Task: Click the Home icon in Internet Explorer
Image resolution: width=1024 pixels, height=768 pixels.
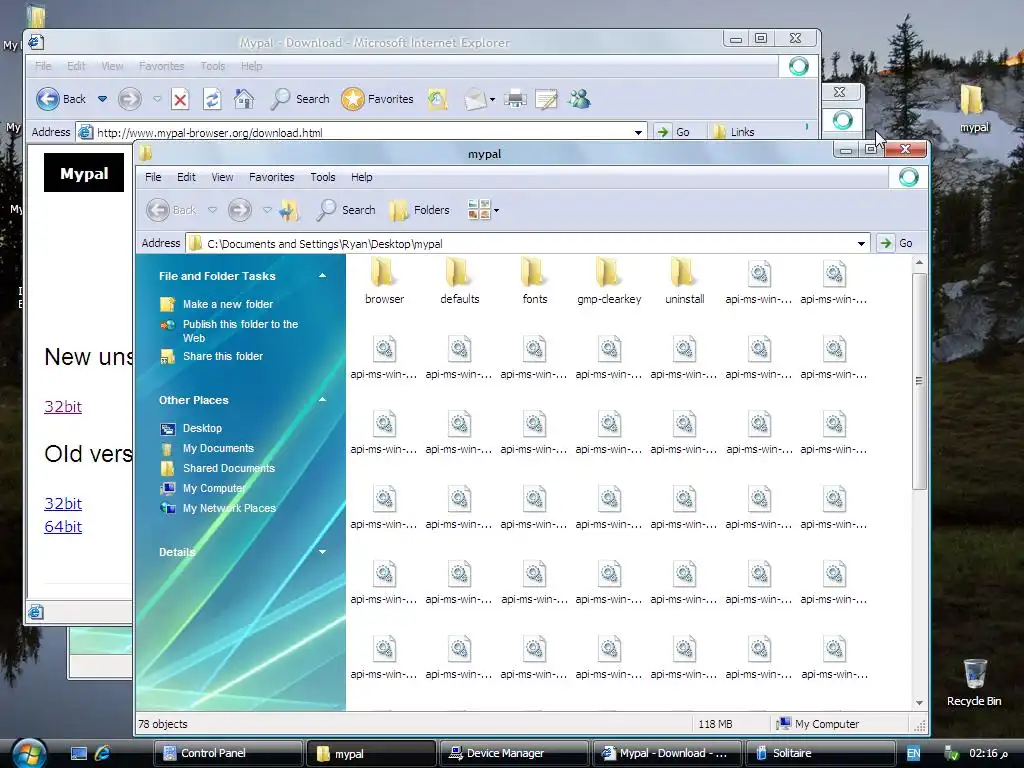Action: click(x=244, y=99)
